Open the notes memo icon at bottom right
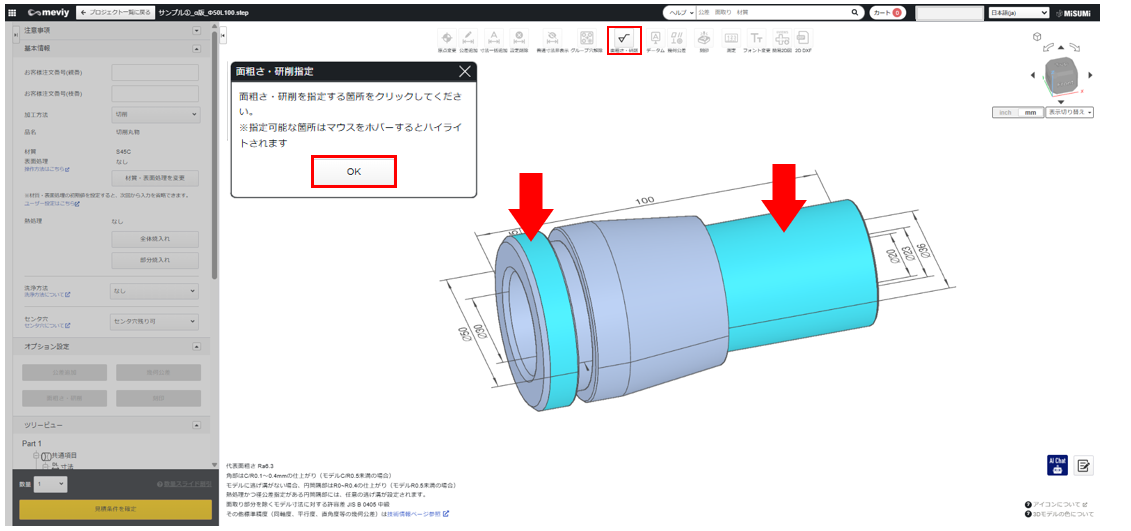Viewport: 1131px width, 531px height. [1084, 465]
